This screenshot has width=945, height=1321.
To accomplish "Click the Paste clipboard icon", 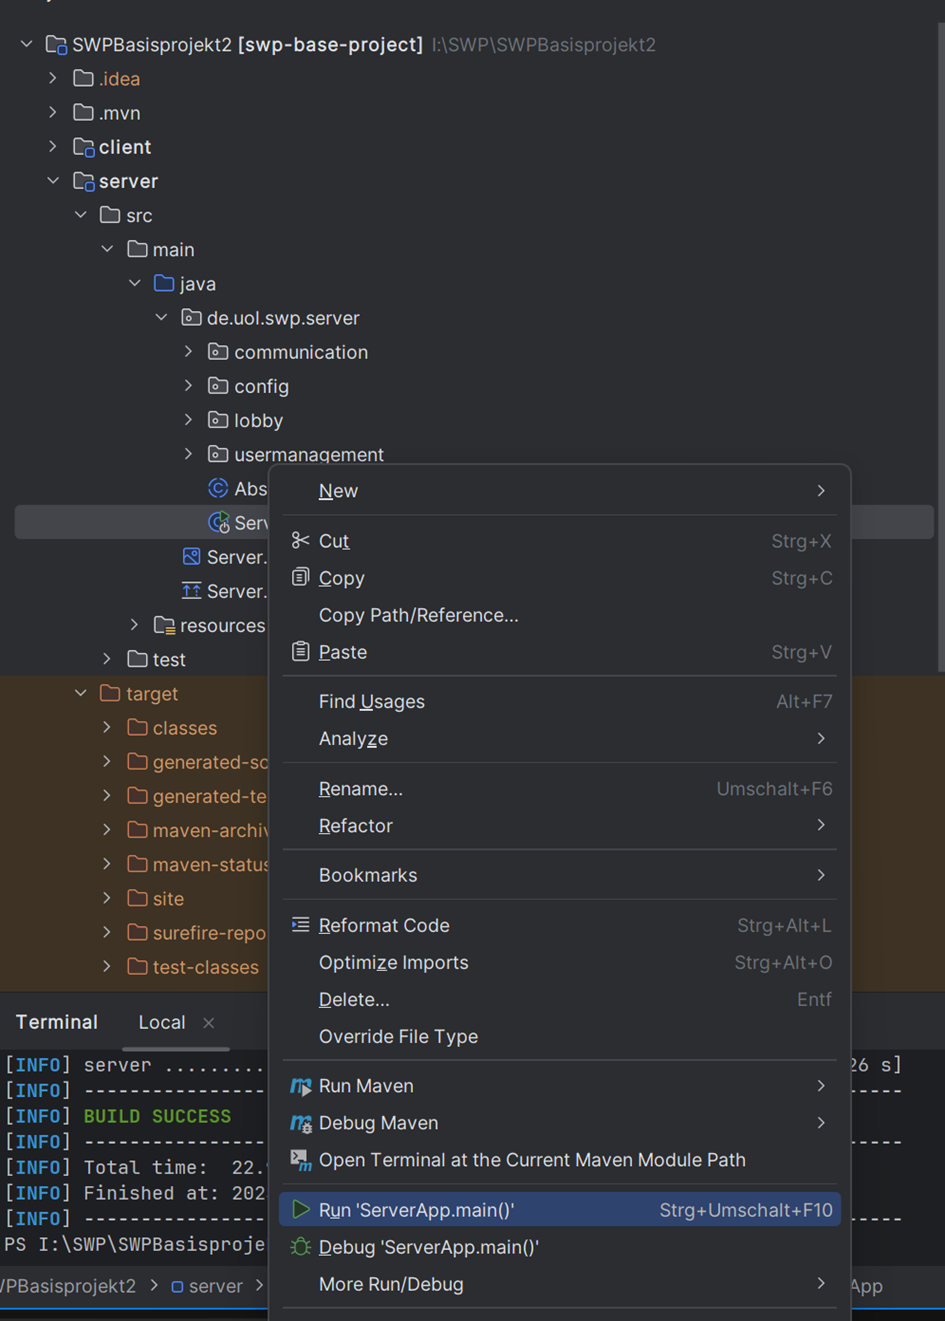I will point(300,652).
